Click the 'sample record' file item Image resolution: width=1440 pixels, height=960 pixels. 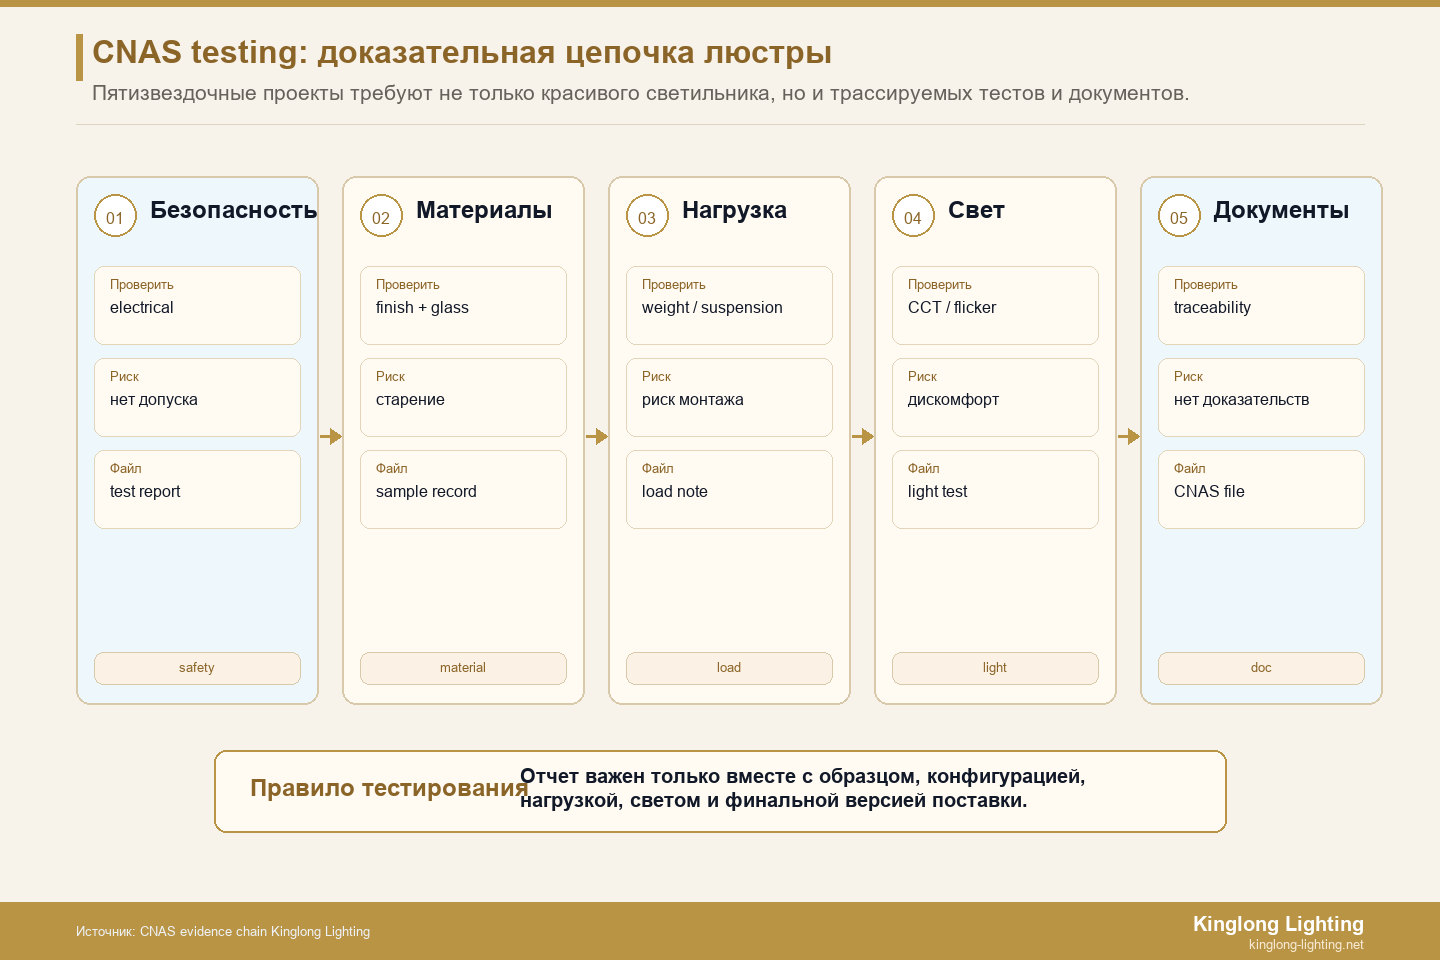[x=463, y=489]
